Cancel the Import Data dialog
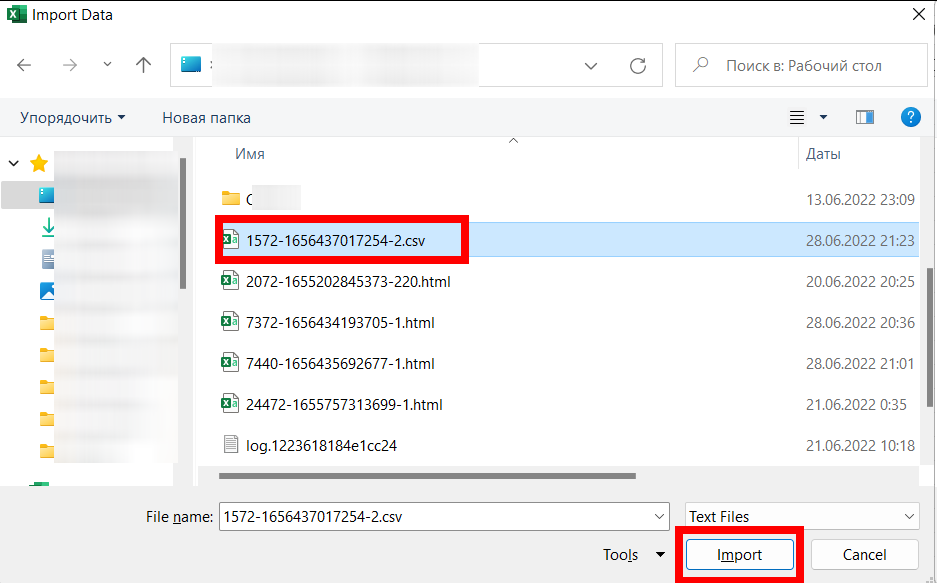Image resolution: width=937 pixels, height=583 pixels. pyautogui.click(x=864, y=554)
